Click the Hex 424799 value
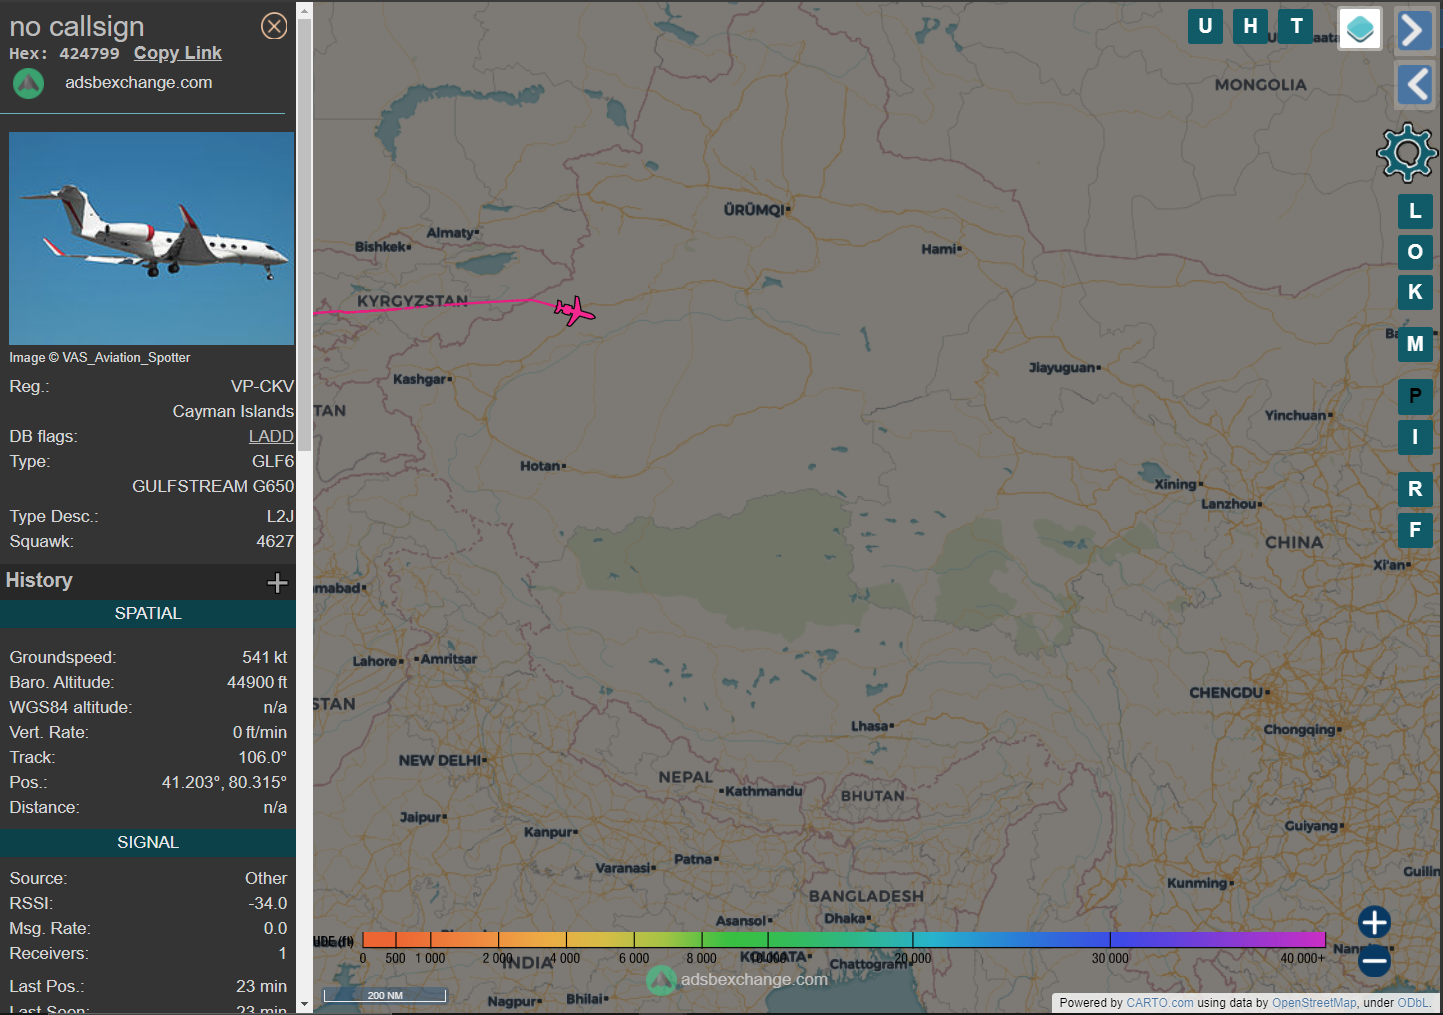The height and width of the screenshot is (1015, 1443). (x=89, y=54)
